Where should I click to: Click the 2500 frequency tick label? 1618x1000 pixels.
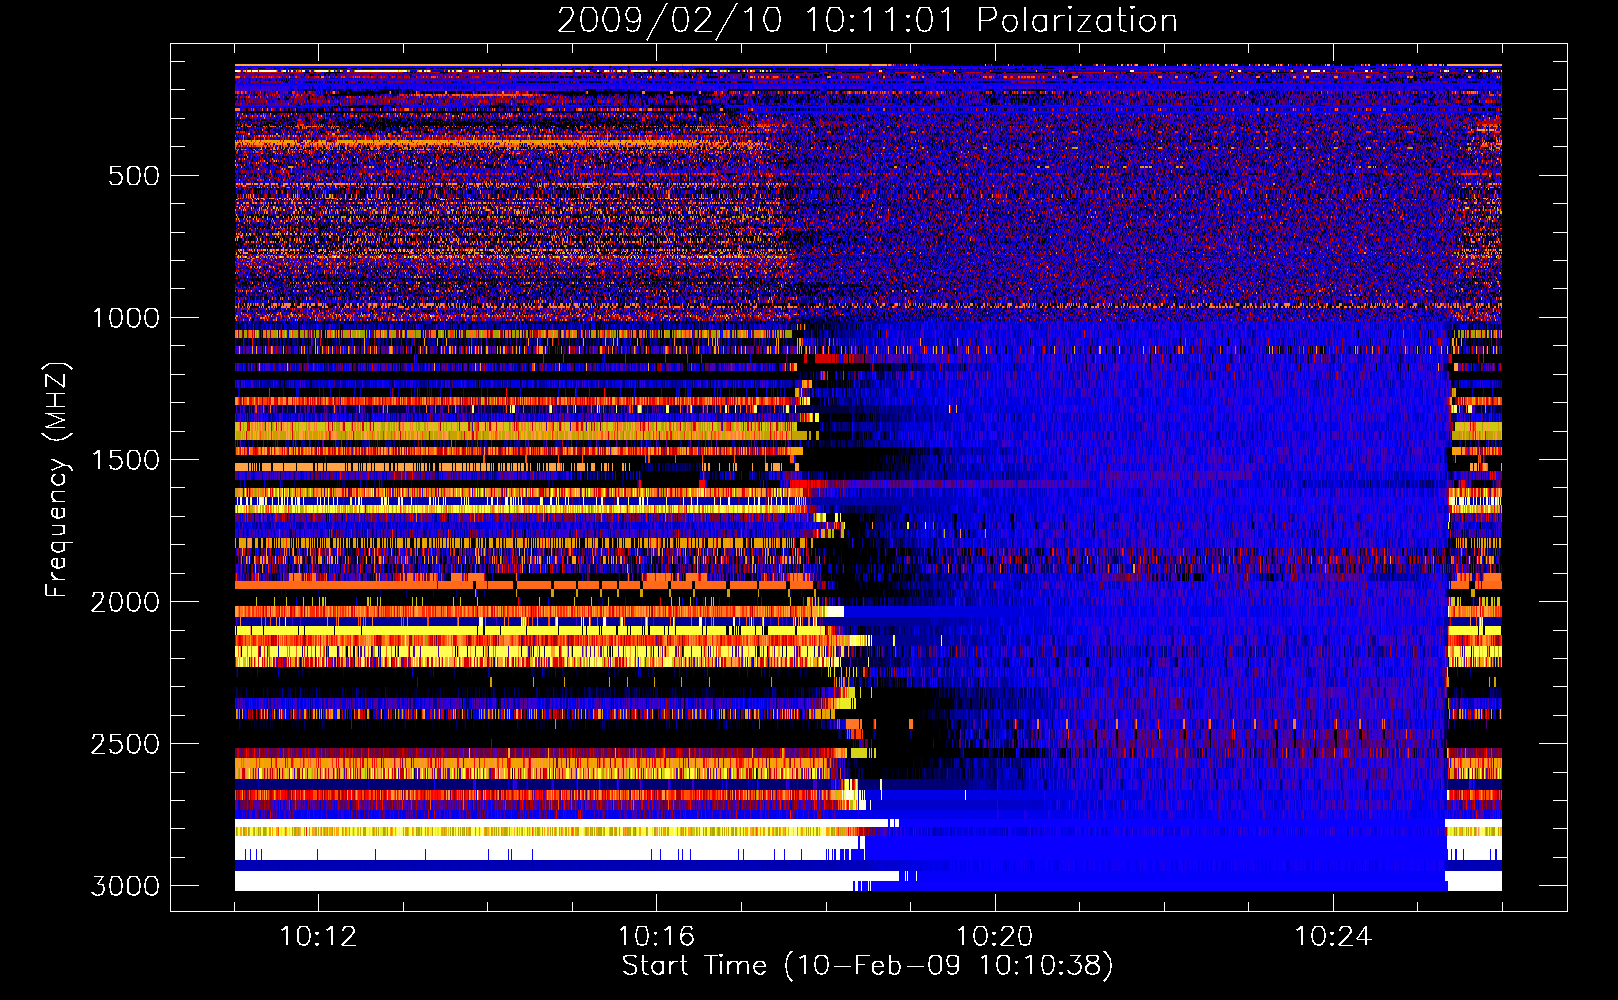125,744
